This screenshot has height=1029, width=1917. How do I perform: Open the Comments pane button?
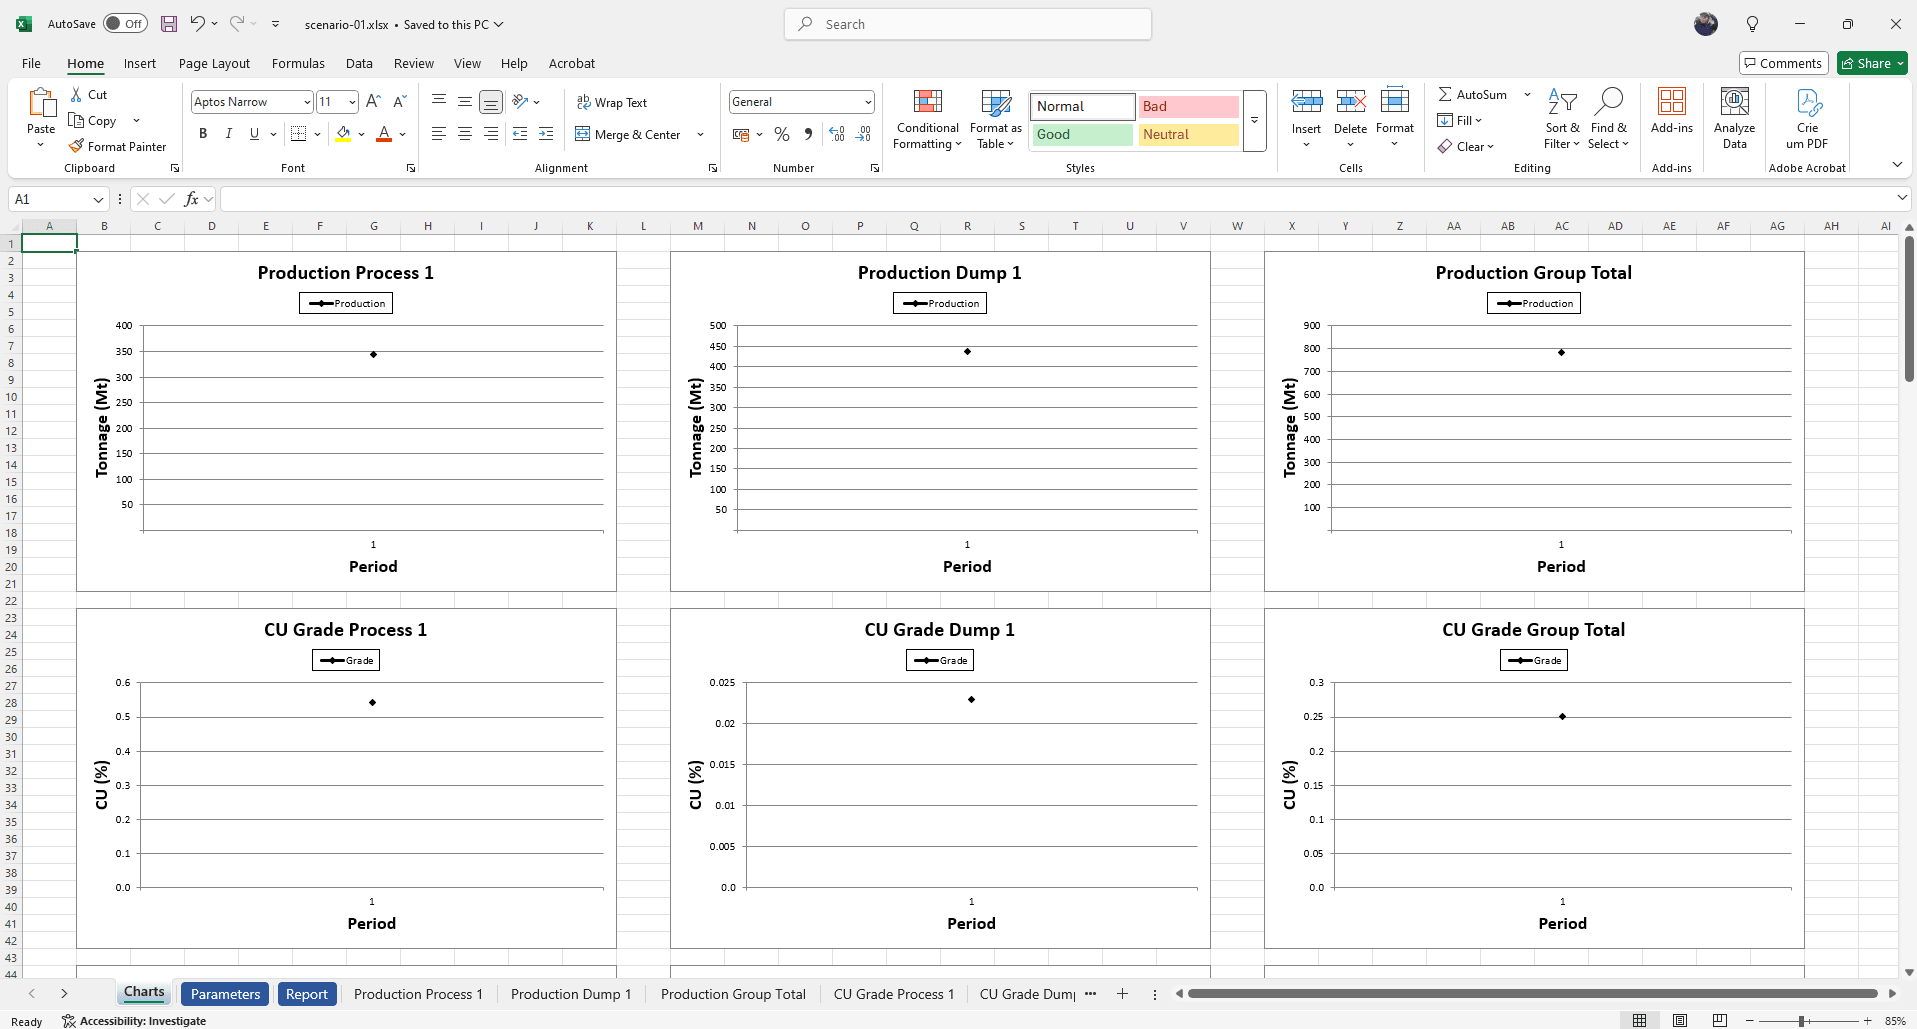pos(1783,63)
